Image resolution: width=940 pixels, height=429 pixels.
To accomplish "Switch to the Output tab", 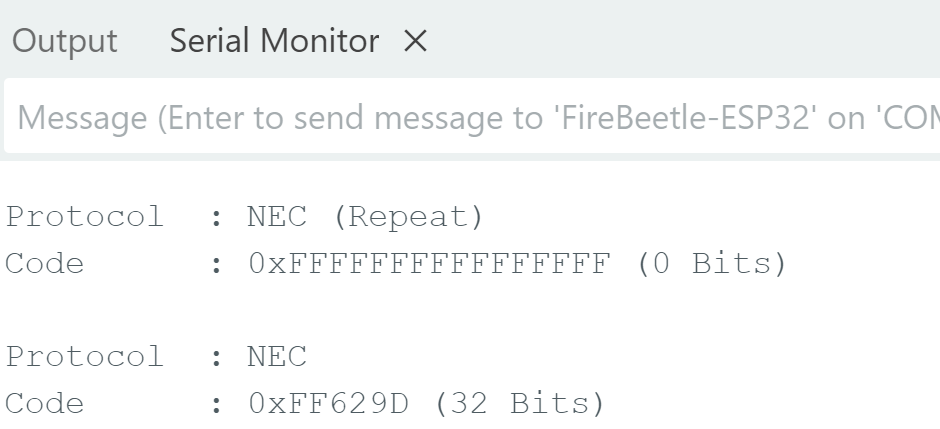I will pos(64,42).
